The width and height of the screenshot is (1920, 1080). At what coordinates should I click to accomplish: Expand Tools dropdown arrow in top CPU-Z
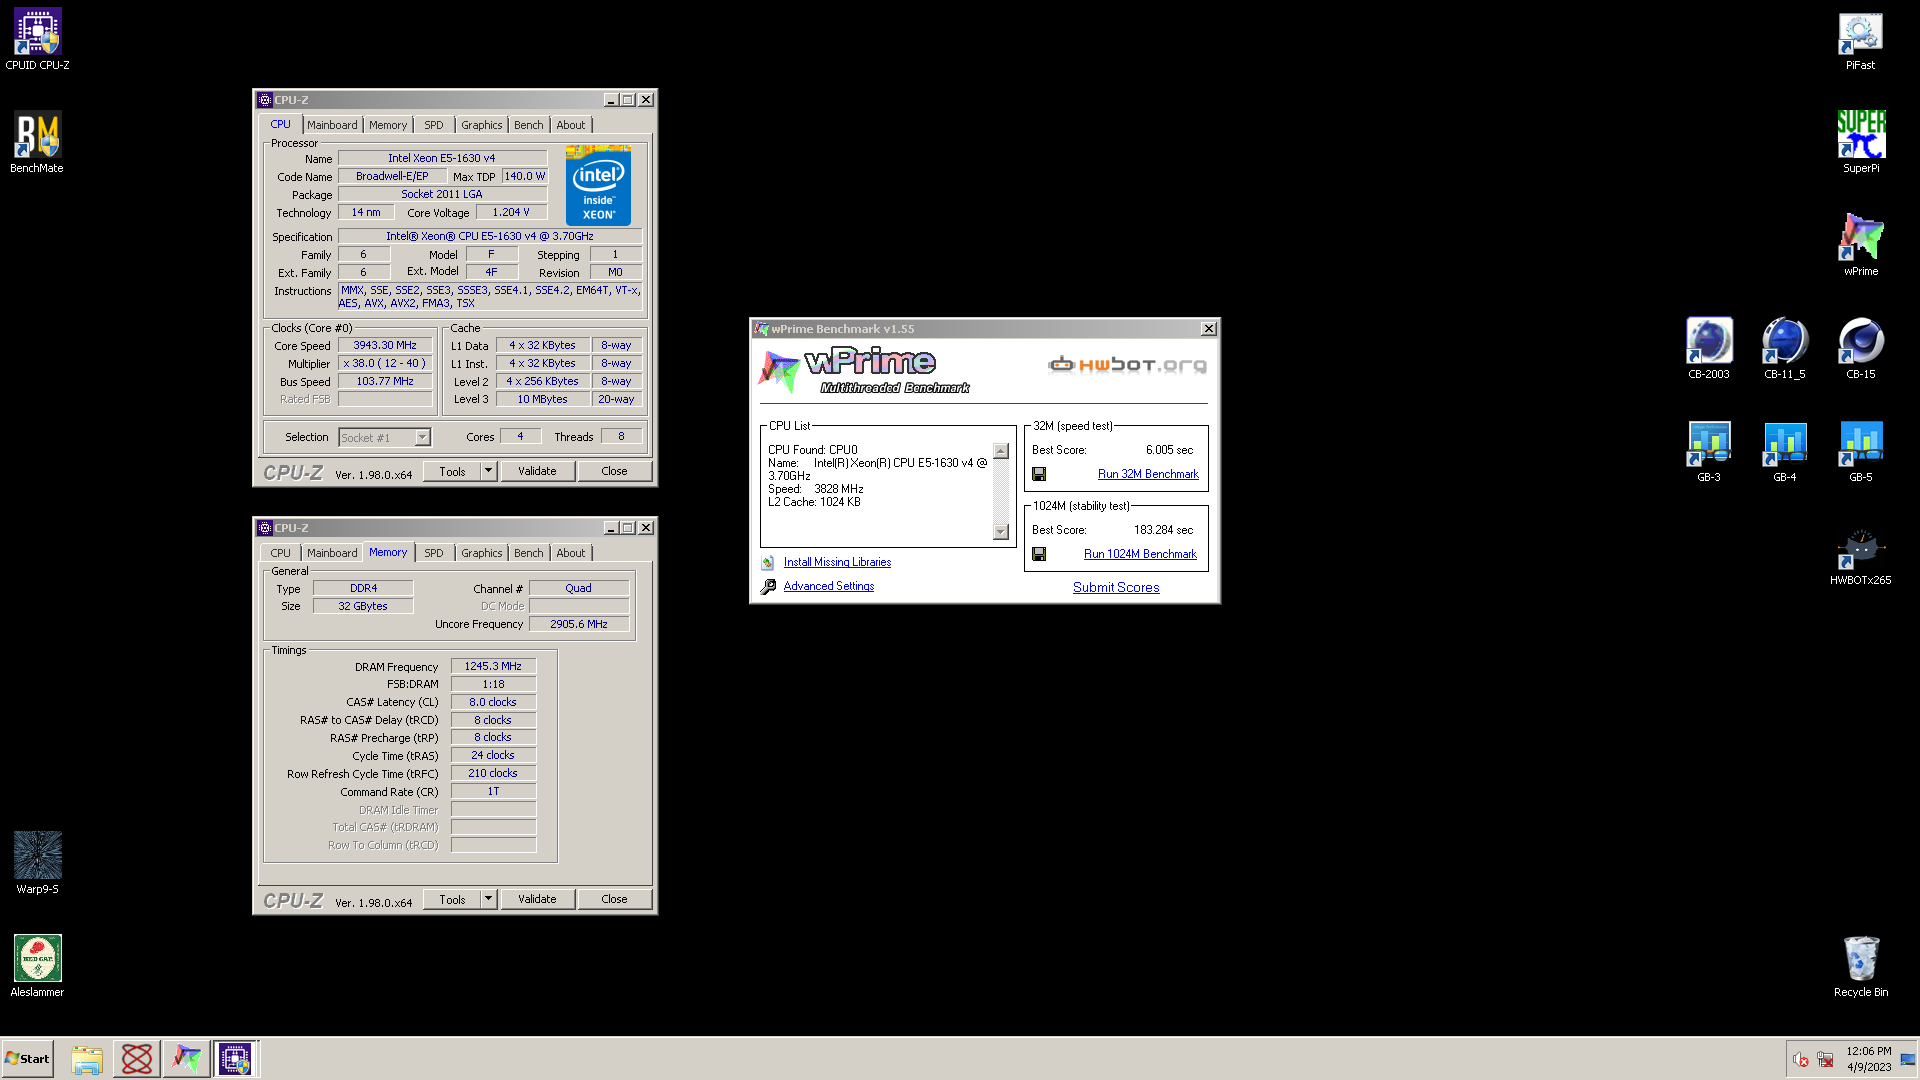[488, 471]
